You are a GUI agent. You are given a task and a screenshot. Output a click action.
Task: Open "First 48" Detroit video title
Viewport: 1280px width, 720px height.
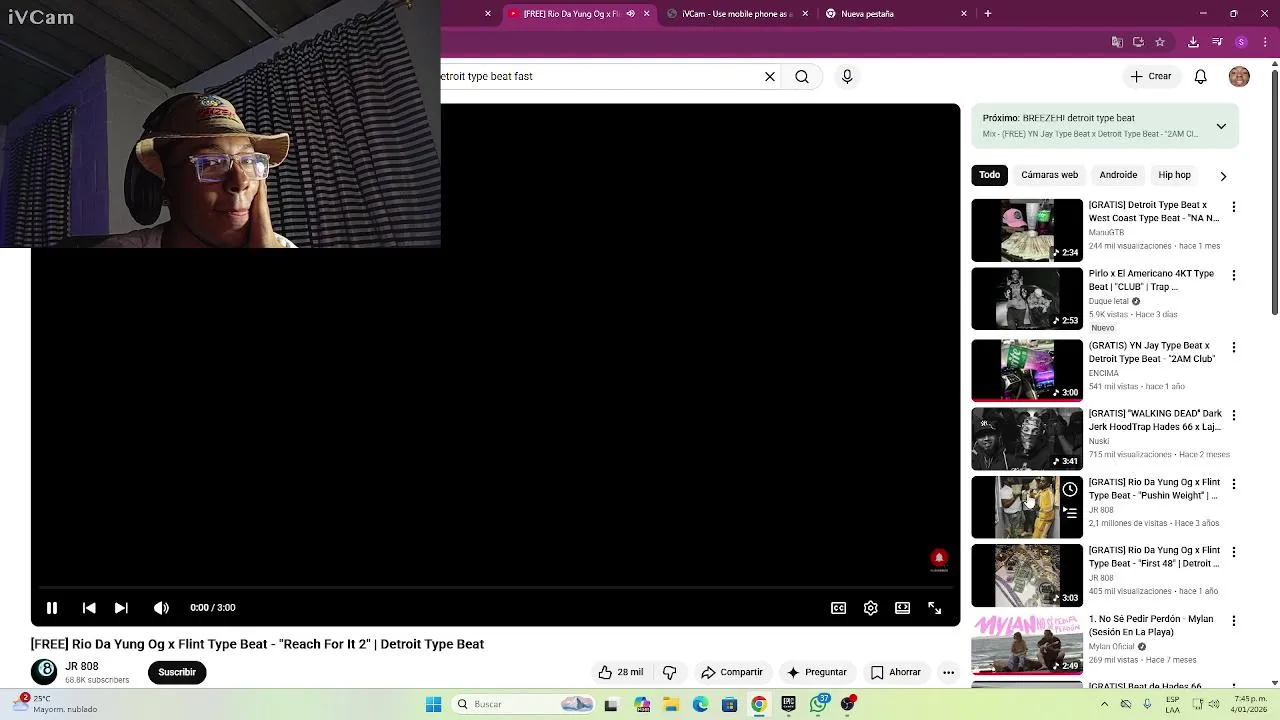pyautogui.click(x=1155, y=557)
